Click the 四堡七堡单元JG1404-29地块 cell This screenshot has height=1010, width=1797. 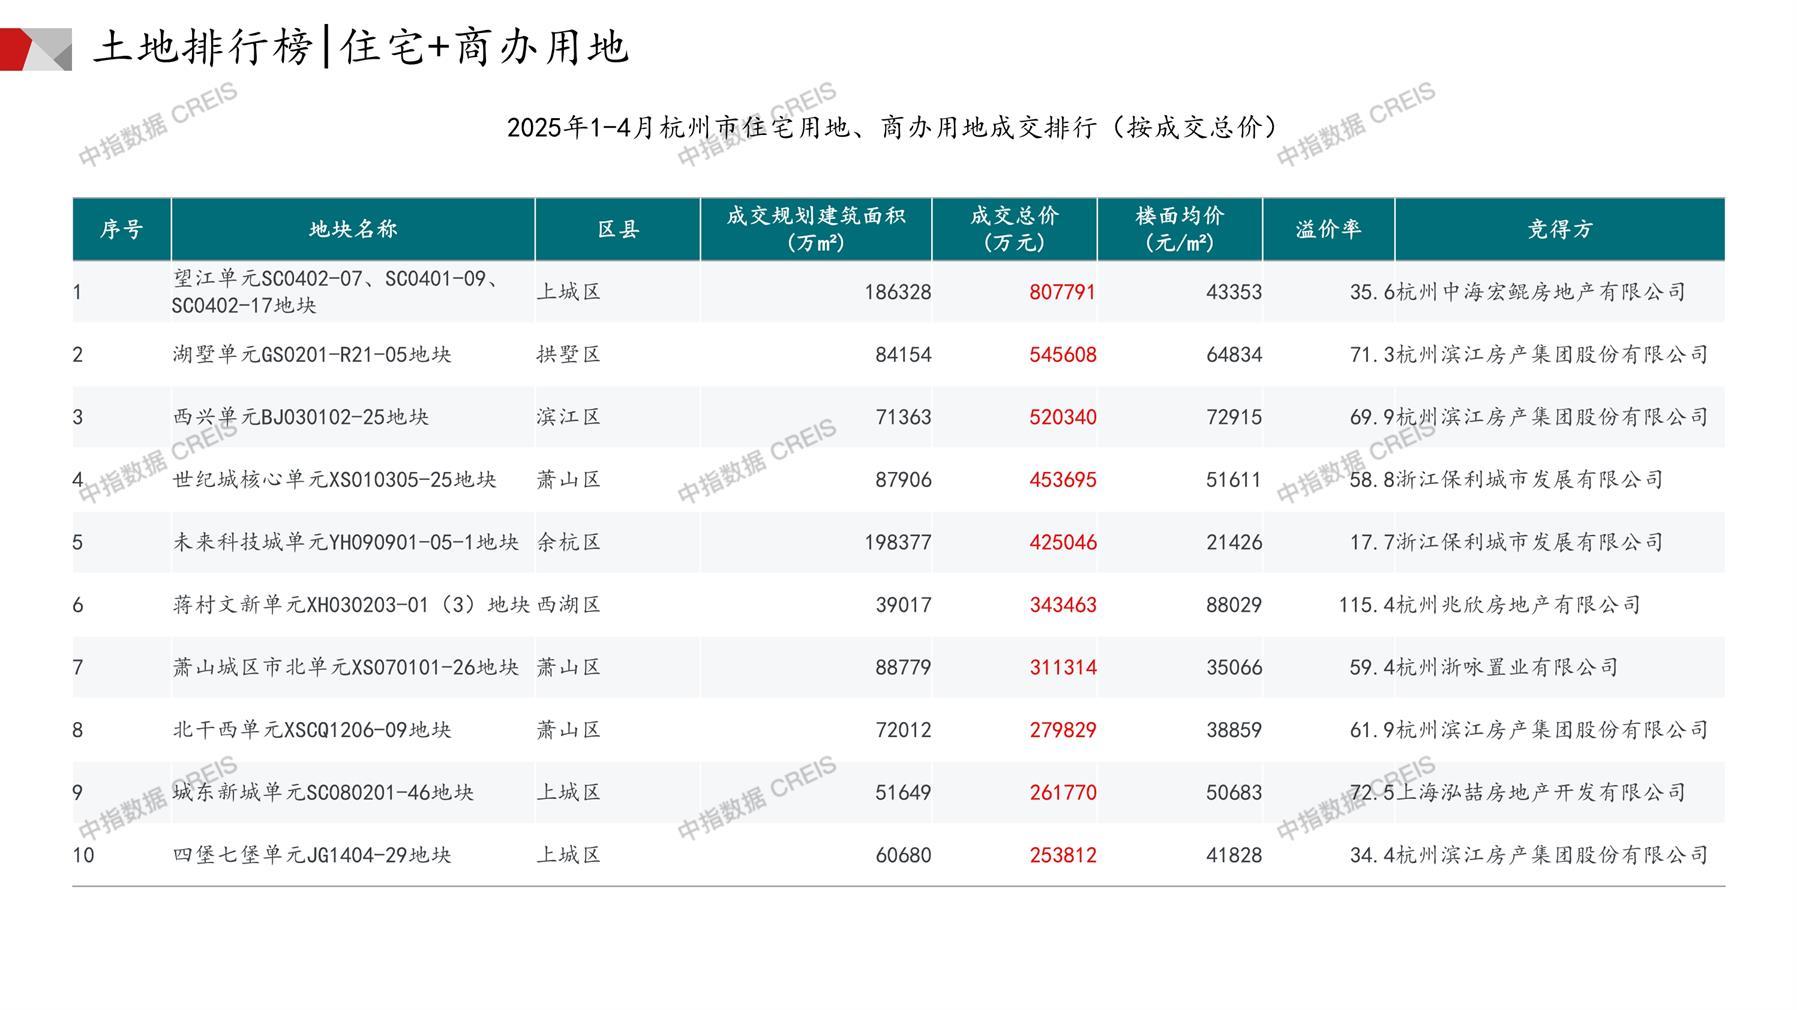pyautogui.click(x=312, y=855)
